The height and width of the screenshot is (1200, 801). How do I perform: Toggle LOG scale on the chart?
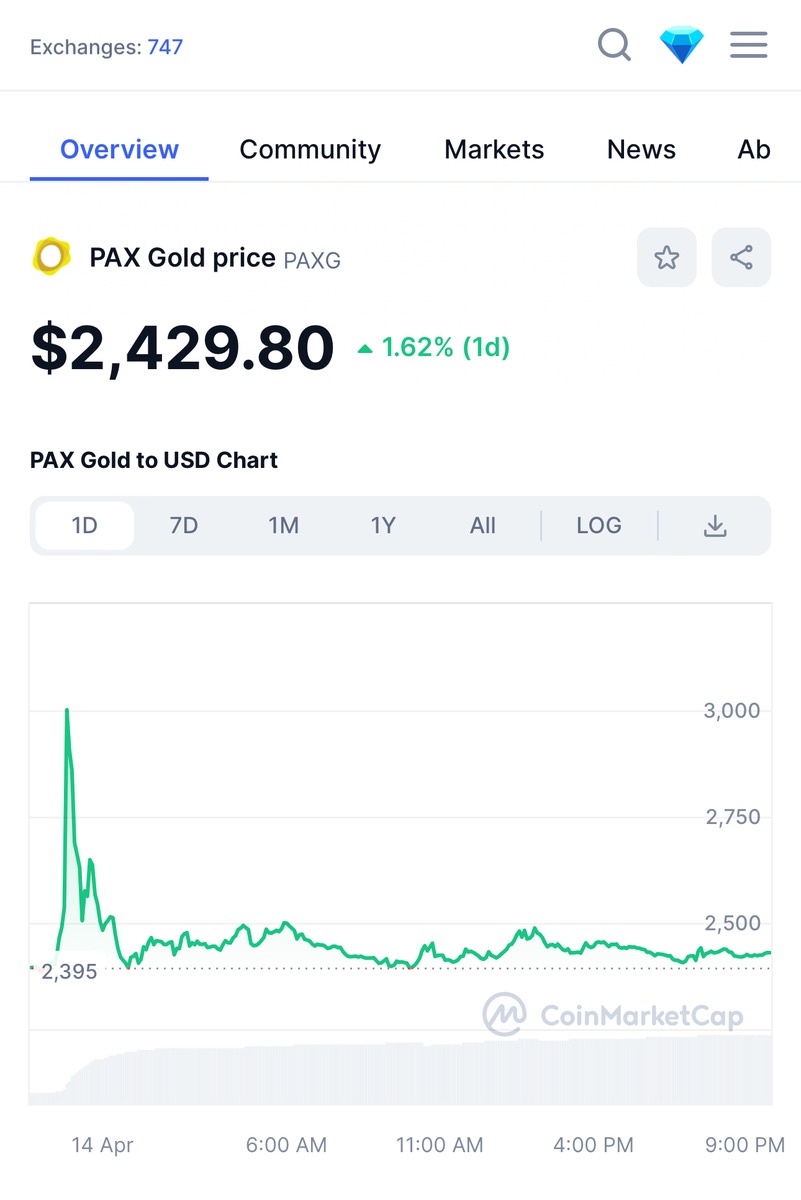point(599,526)
